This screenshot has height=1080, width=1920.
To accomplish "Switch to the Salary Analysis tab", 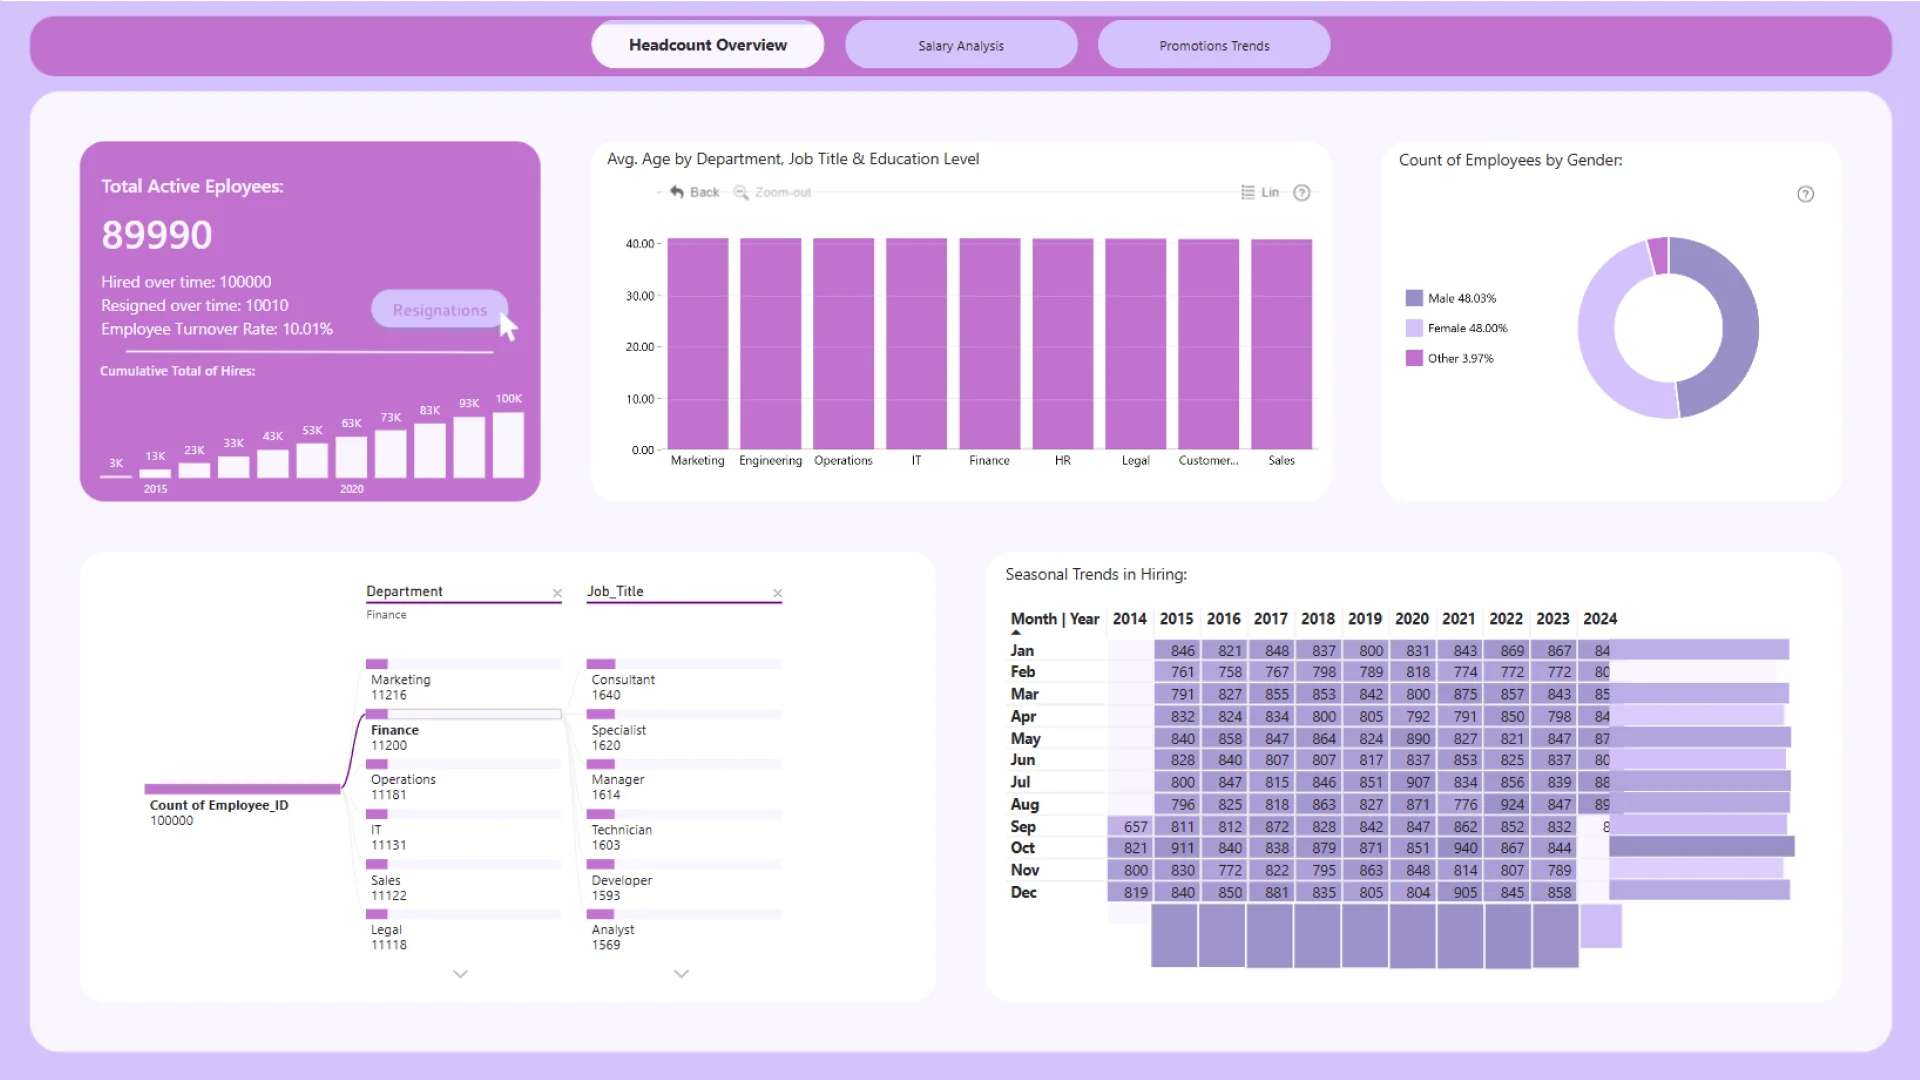I will coord(961,46).
